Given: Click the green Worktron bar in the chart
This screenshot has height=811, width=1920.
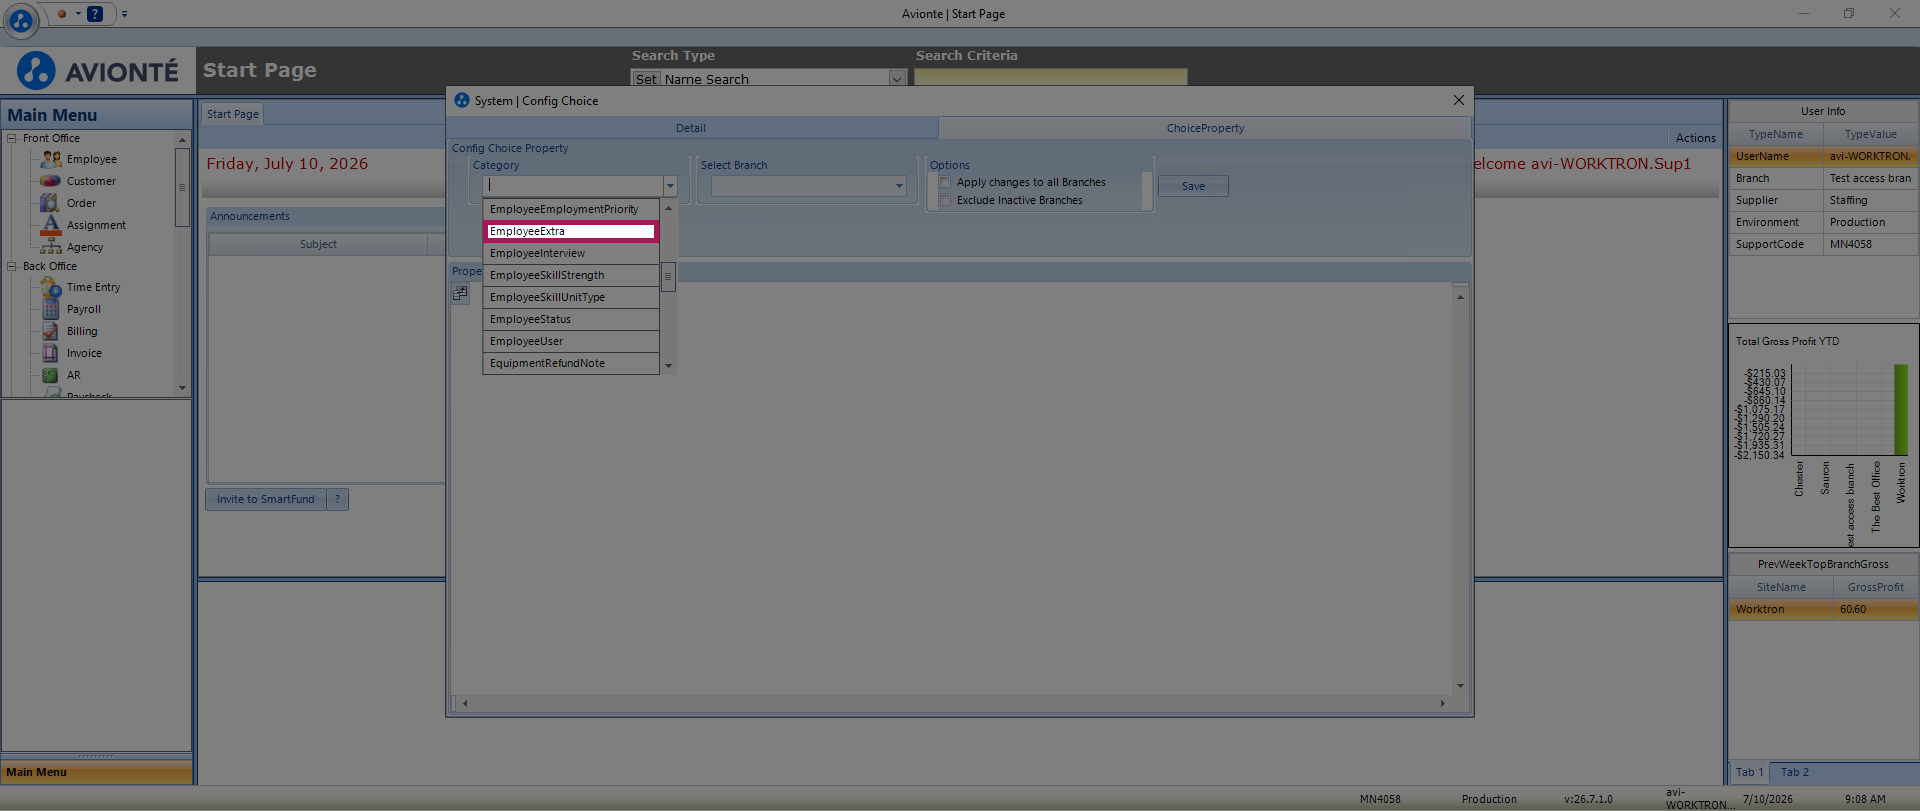Looking at the screenshot, I should 1901,410.
